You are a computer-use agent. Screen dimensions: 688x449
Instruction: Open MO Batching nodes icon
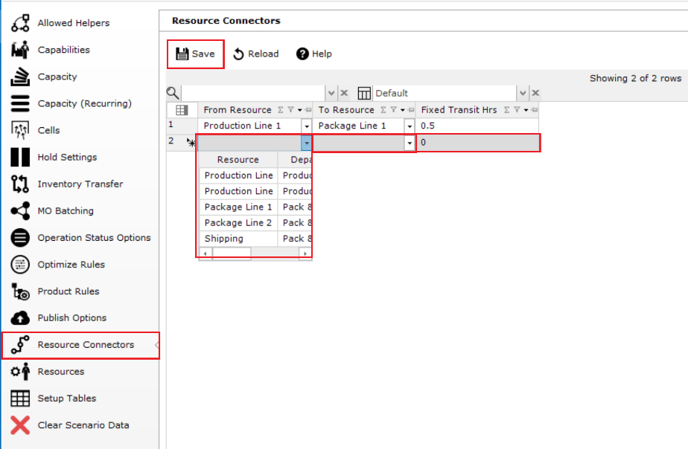click(x=20, y=211)
